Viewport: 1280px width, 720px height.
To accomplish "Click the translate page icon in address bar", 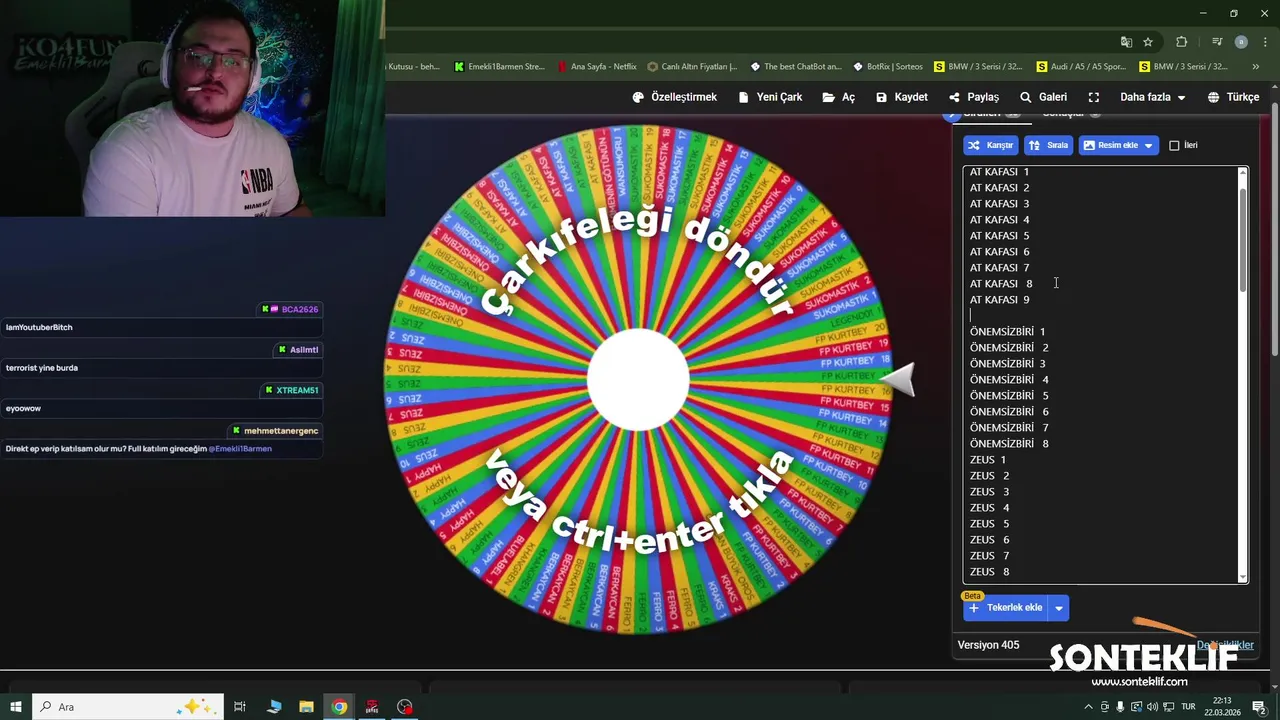I will coord(1126,42).
